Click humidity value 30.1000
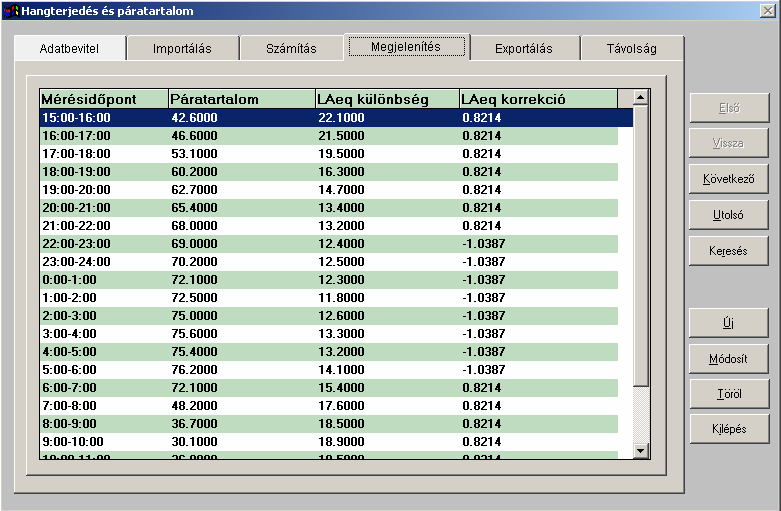Image resolution: width=781 pixels, height=511 pixels. [x=194, y=442]
